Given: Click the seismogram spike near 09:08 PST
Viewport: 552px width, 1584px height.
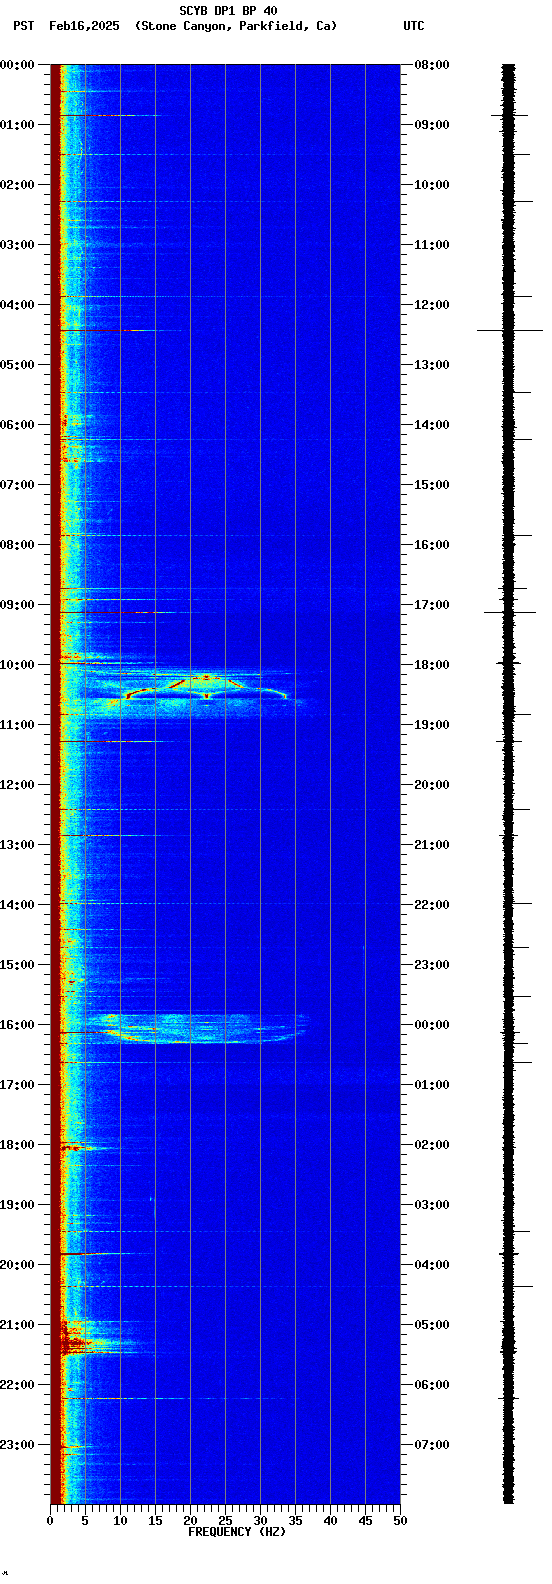Looking at the screenshot, I should pos(510,612).
